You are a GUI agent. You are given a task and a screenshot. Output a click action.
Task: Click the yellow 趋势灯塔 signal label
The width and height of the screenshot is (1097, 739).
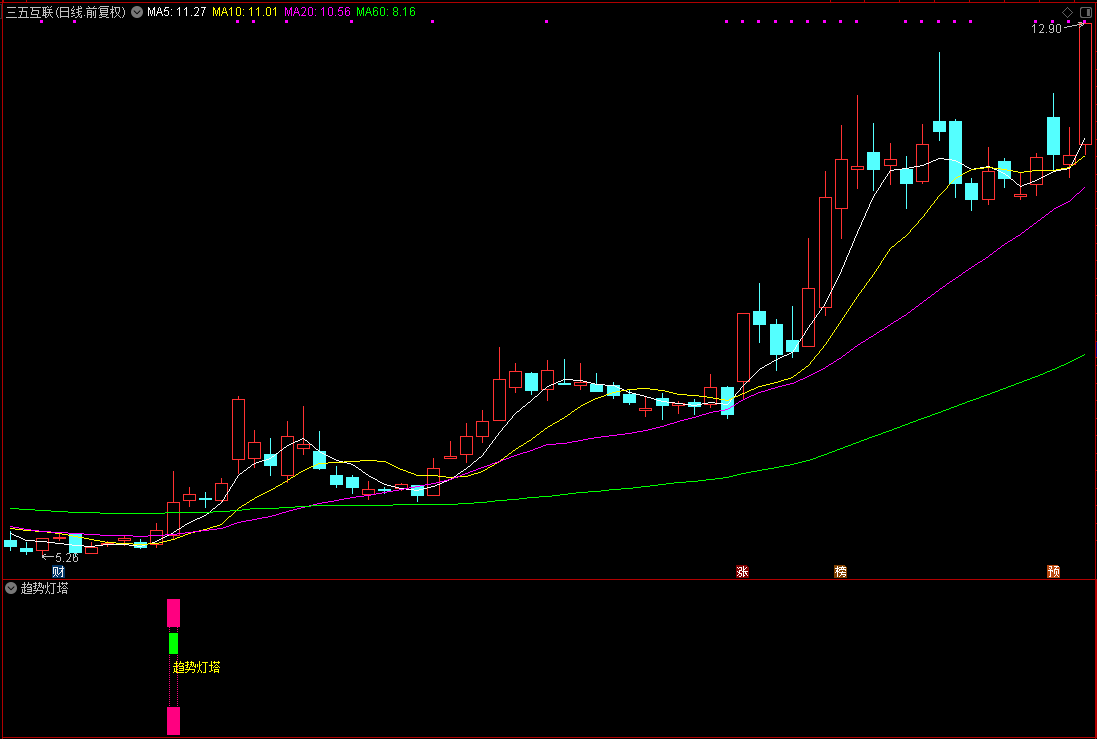click(197, 667)
